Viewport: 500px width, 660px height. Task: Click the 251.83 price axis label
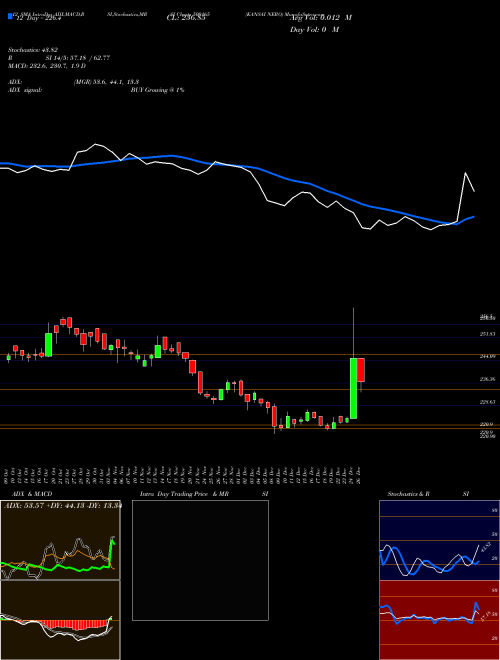[x=488, y=334]
